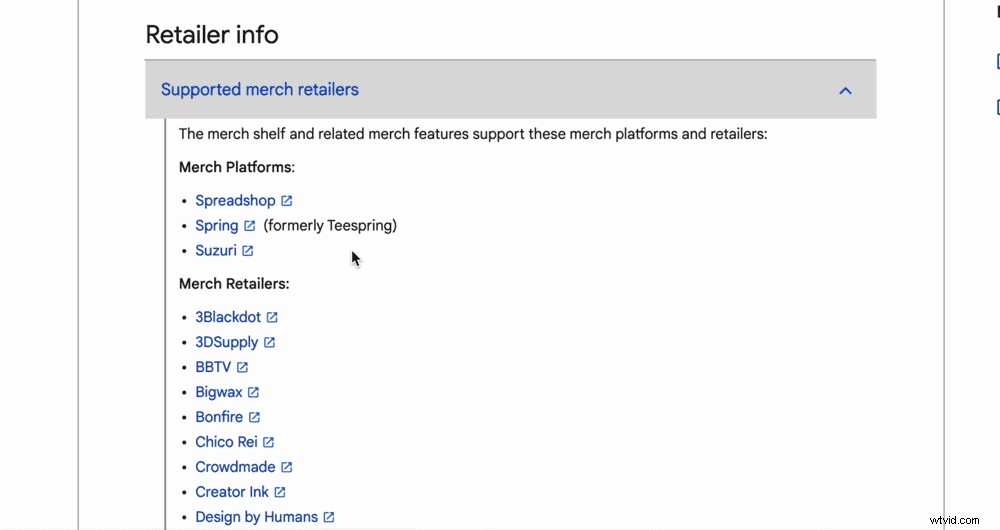
Task: Click the external link icon beside Bigwax
Action: pos(254,392)
